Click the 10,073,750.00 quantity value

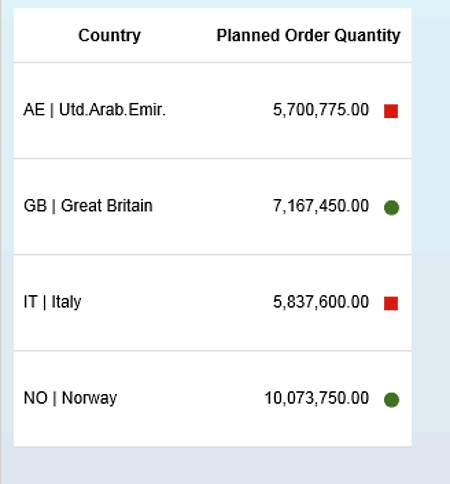(x=316, y=398)
